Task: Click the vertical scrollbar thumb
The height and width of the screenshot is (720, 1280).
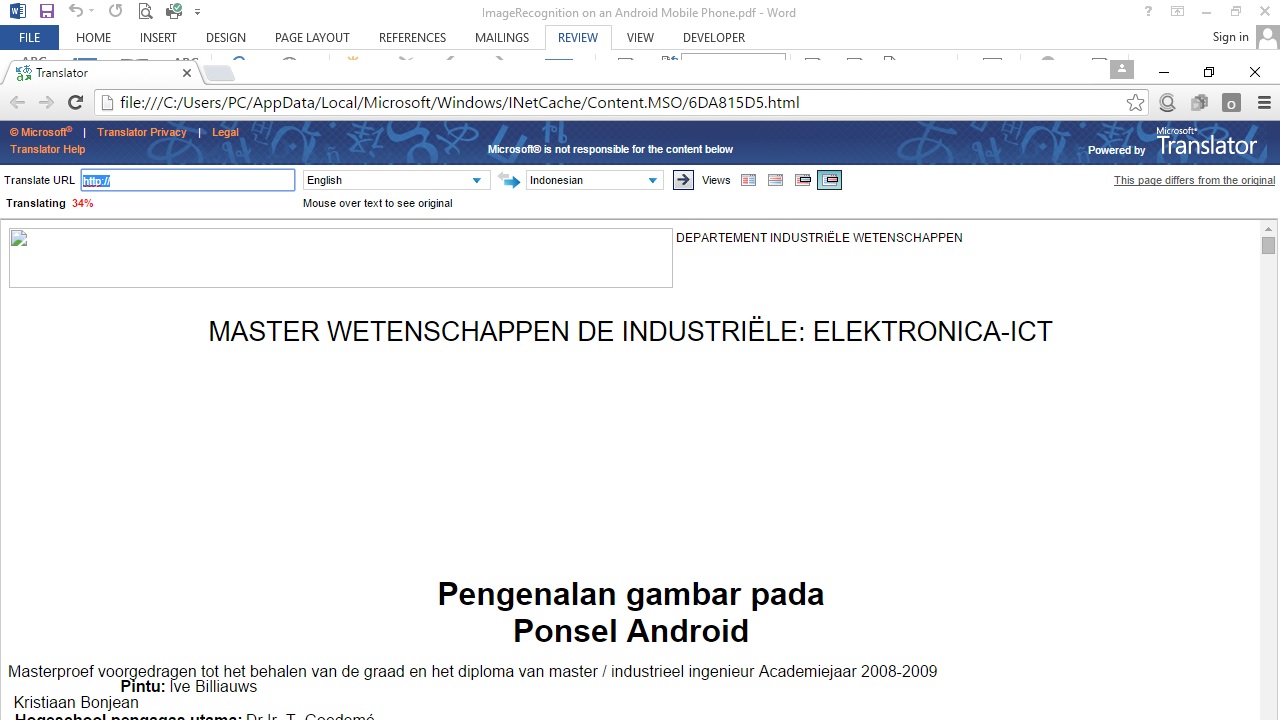Action: (1268, 245)
